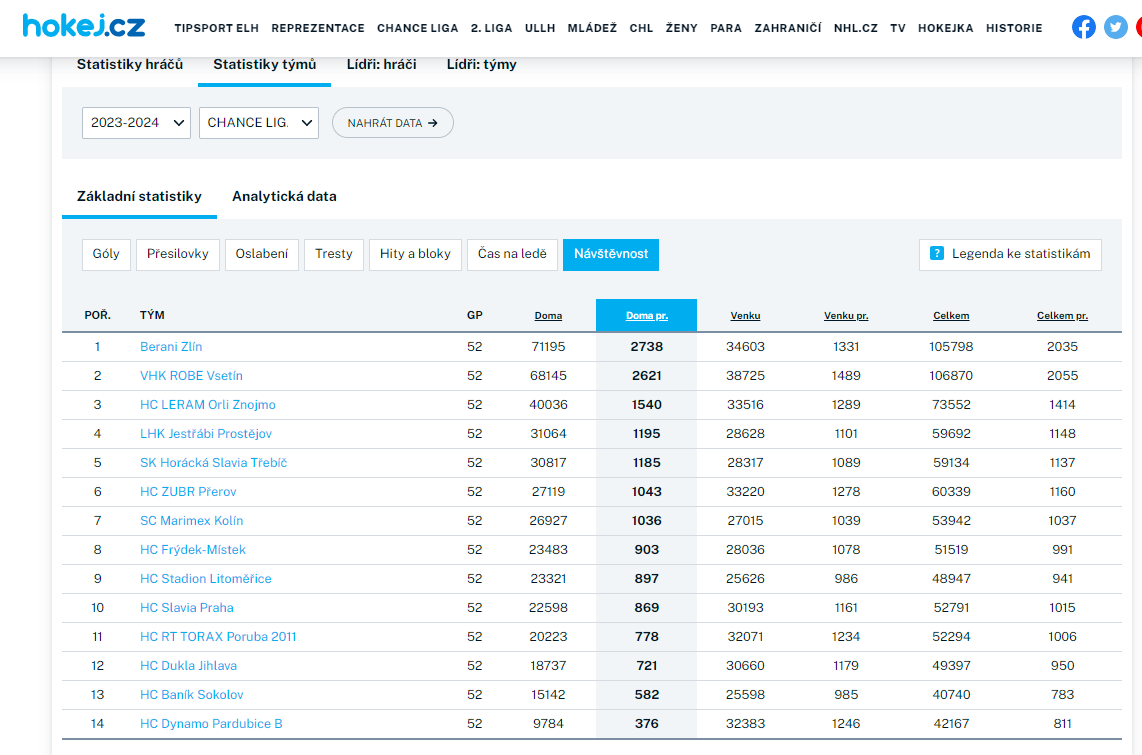The height and width of the screenshot is (755, 1142).
Task: Open the CHANCE LIGA competition dropdown
Action: click(259, 123)
